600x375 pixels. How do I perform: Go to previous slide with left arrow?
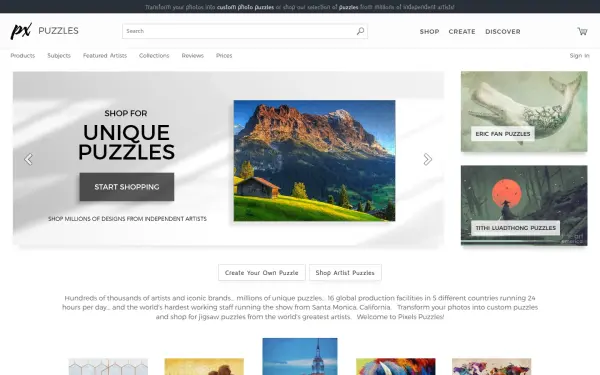click(28, 159)
